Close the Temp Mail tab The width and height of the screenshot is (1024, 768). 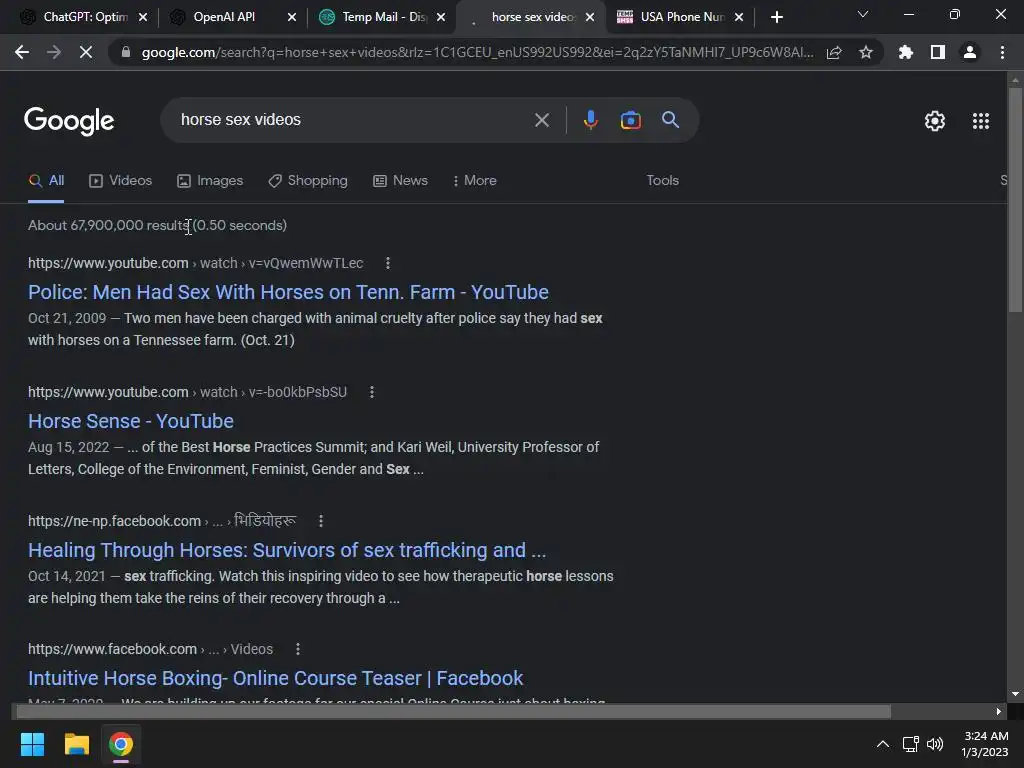(x=441, y=17)
